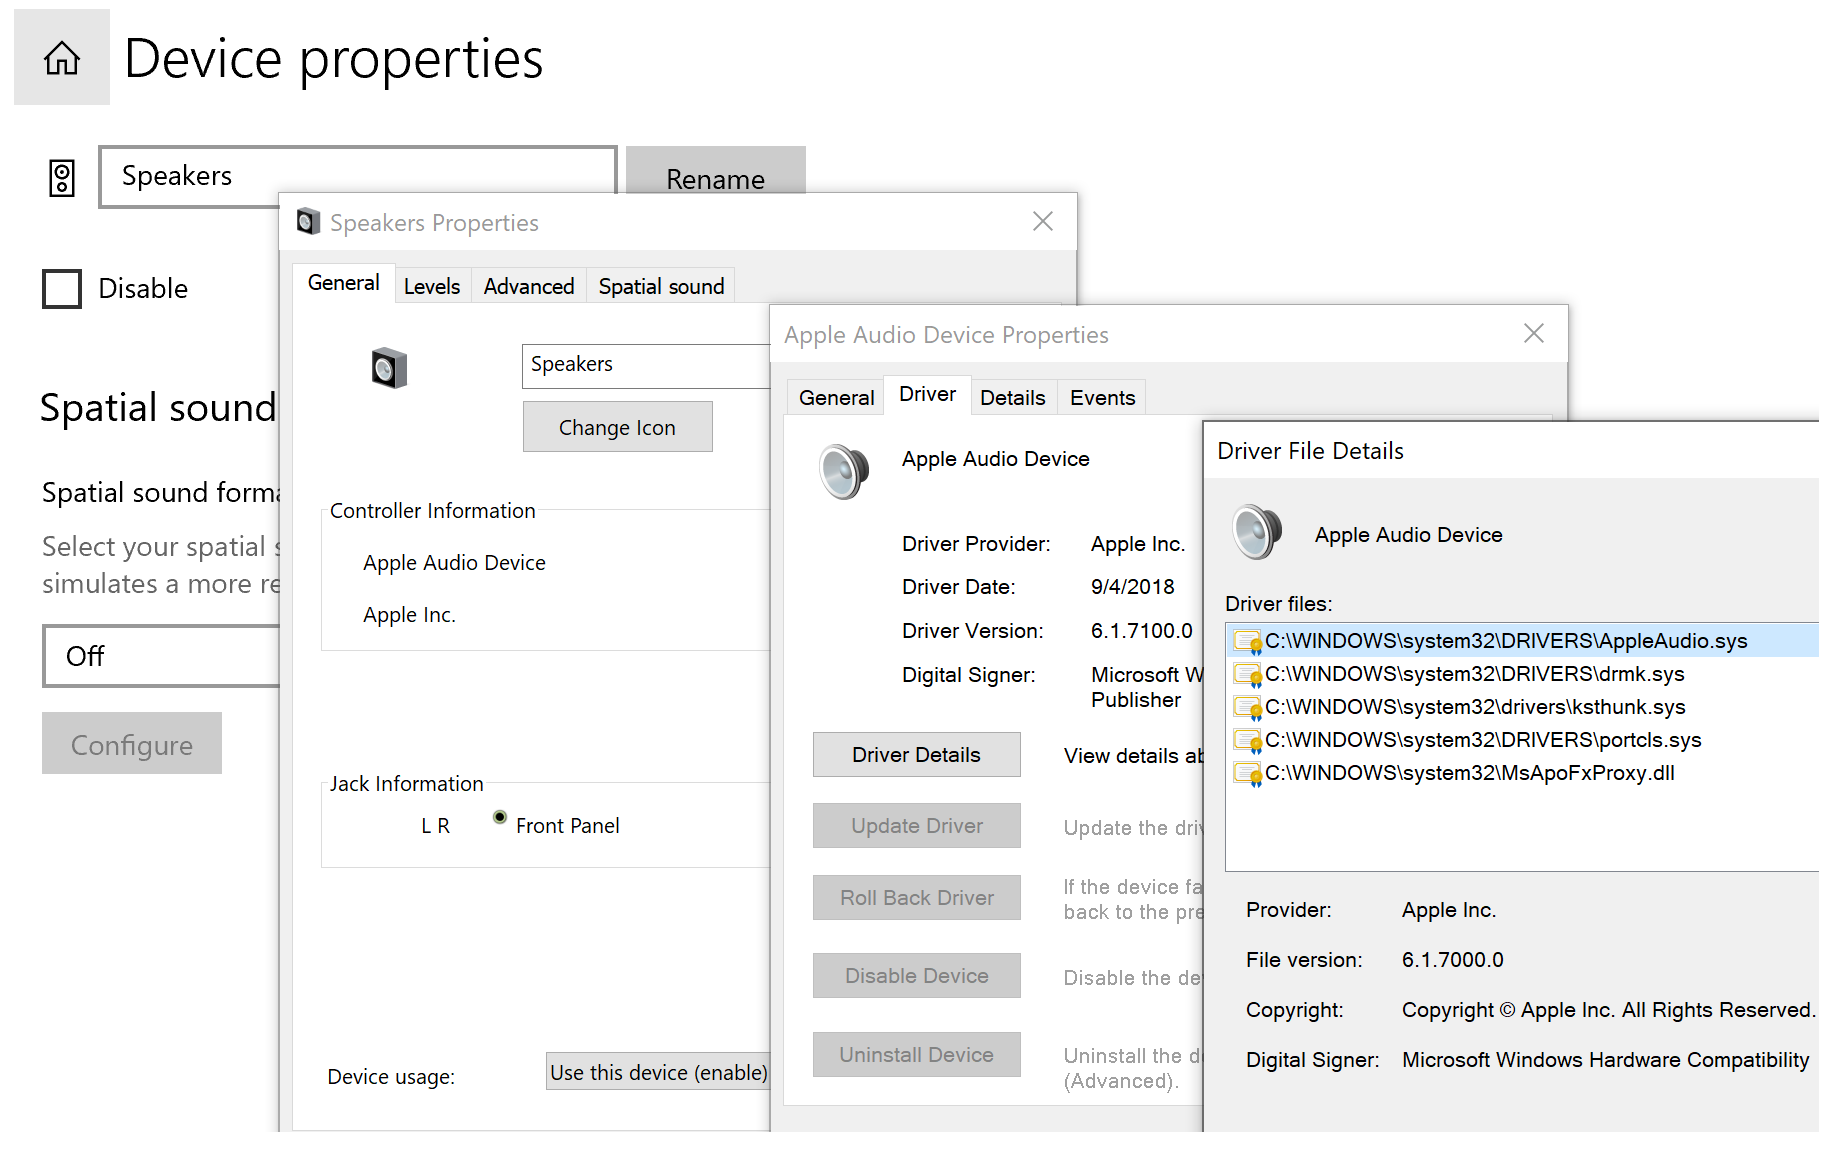Click the Update Driver button
Screen dimensions: 1843x1152
tap(916, 826)
